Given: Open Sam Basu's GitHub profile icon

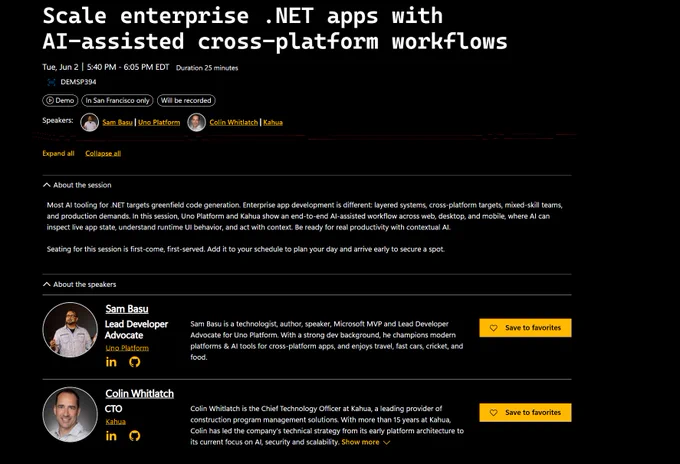Looking at the screenshot, I should (x=134, y=362).
